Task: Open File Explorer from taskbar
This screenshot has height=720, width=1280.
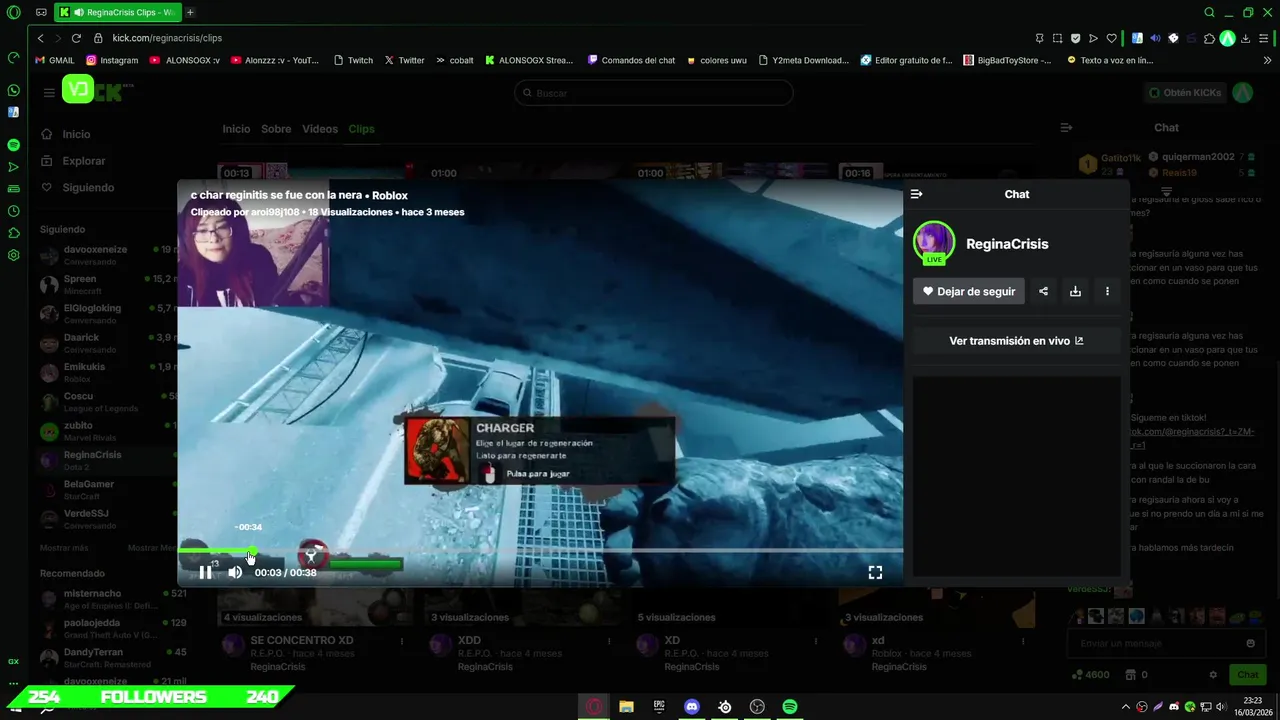Action: 626,707
